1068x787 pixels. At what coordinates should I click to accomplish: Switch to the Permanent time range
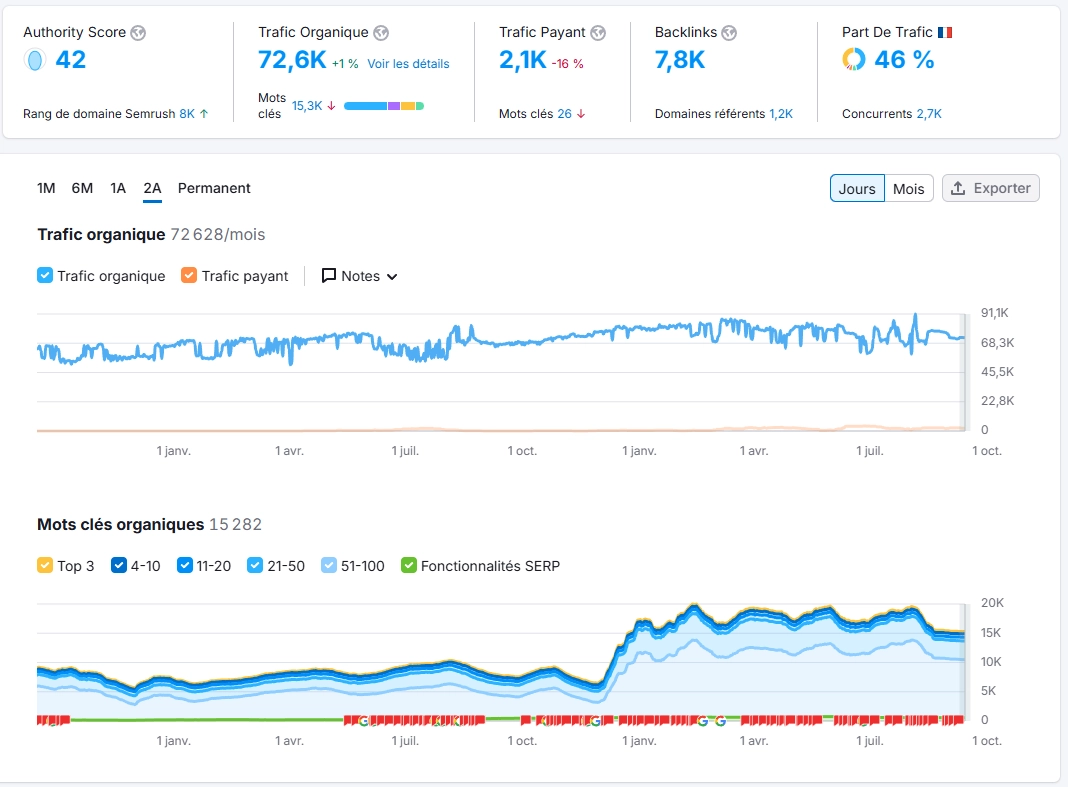pos(214,188)
